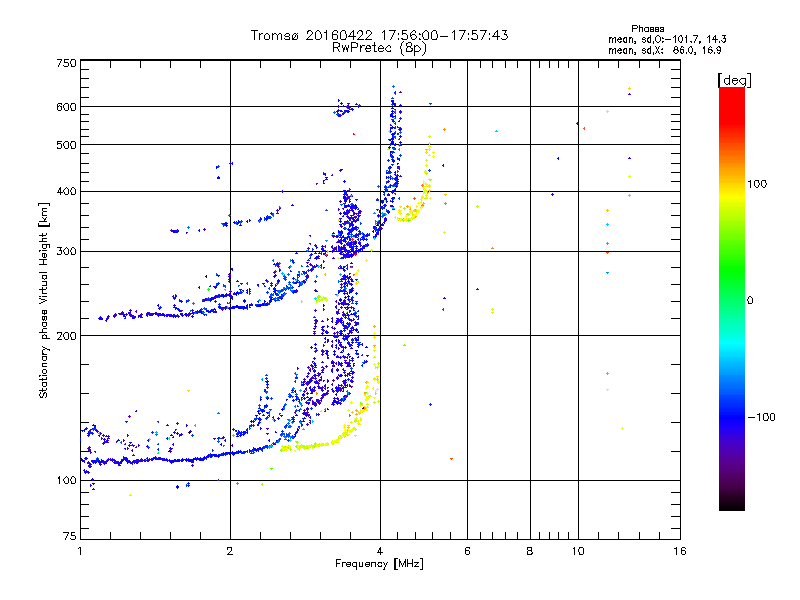Click the 'mean, sd,O:-101.7, 14.3' line
The image size is (800, 600).
(667, 39)
